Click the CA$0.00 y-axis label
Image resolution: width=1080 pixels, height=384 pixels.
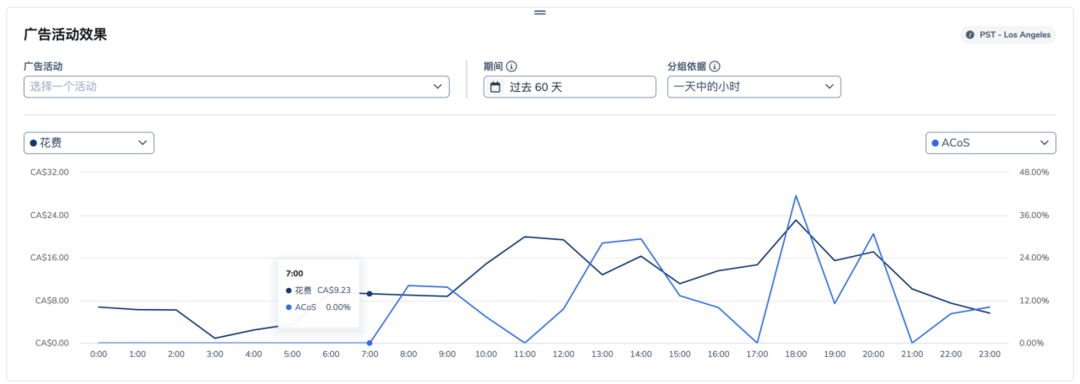(52, 343)
